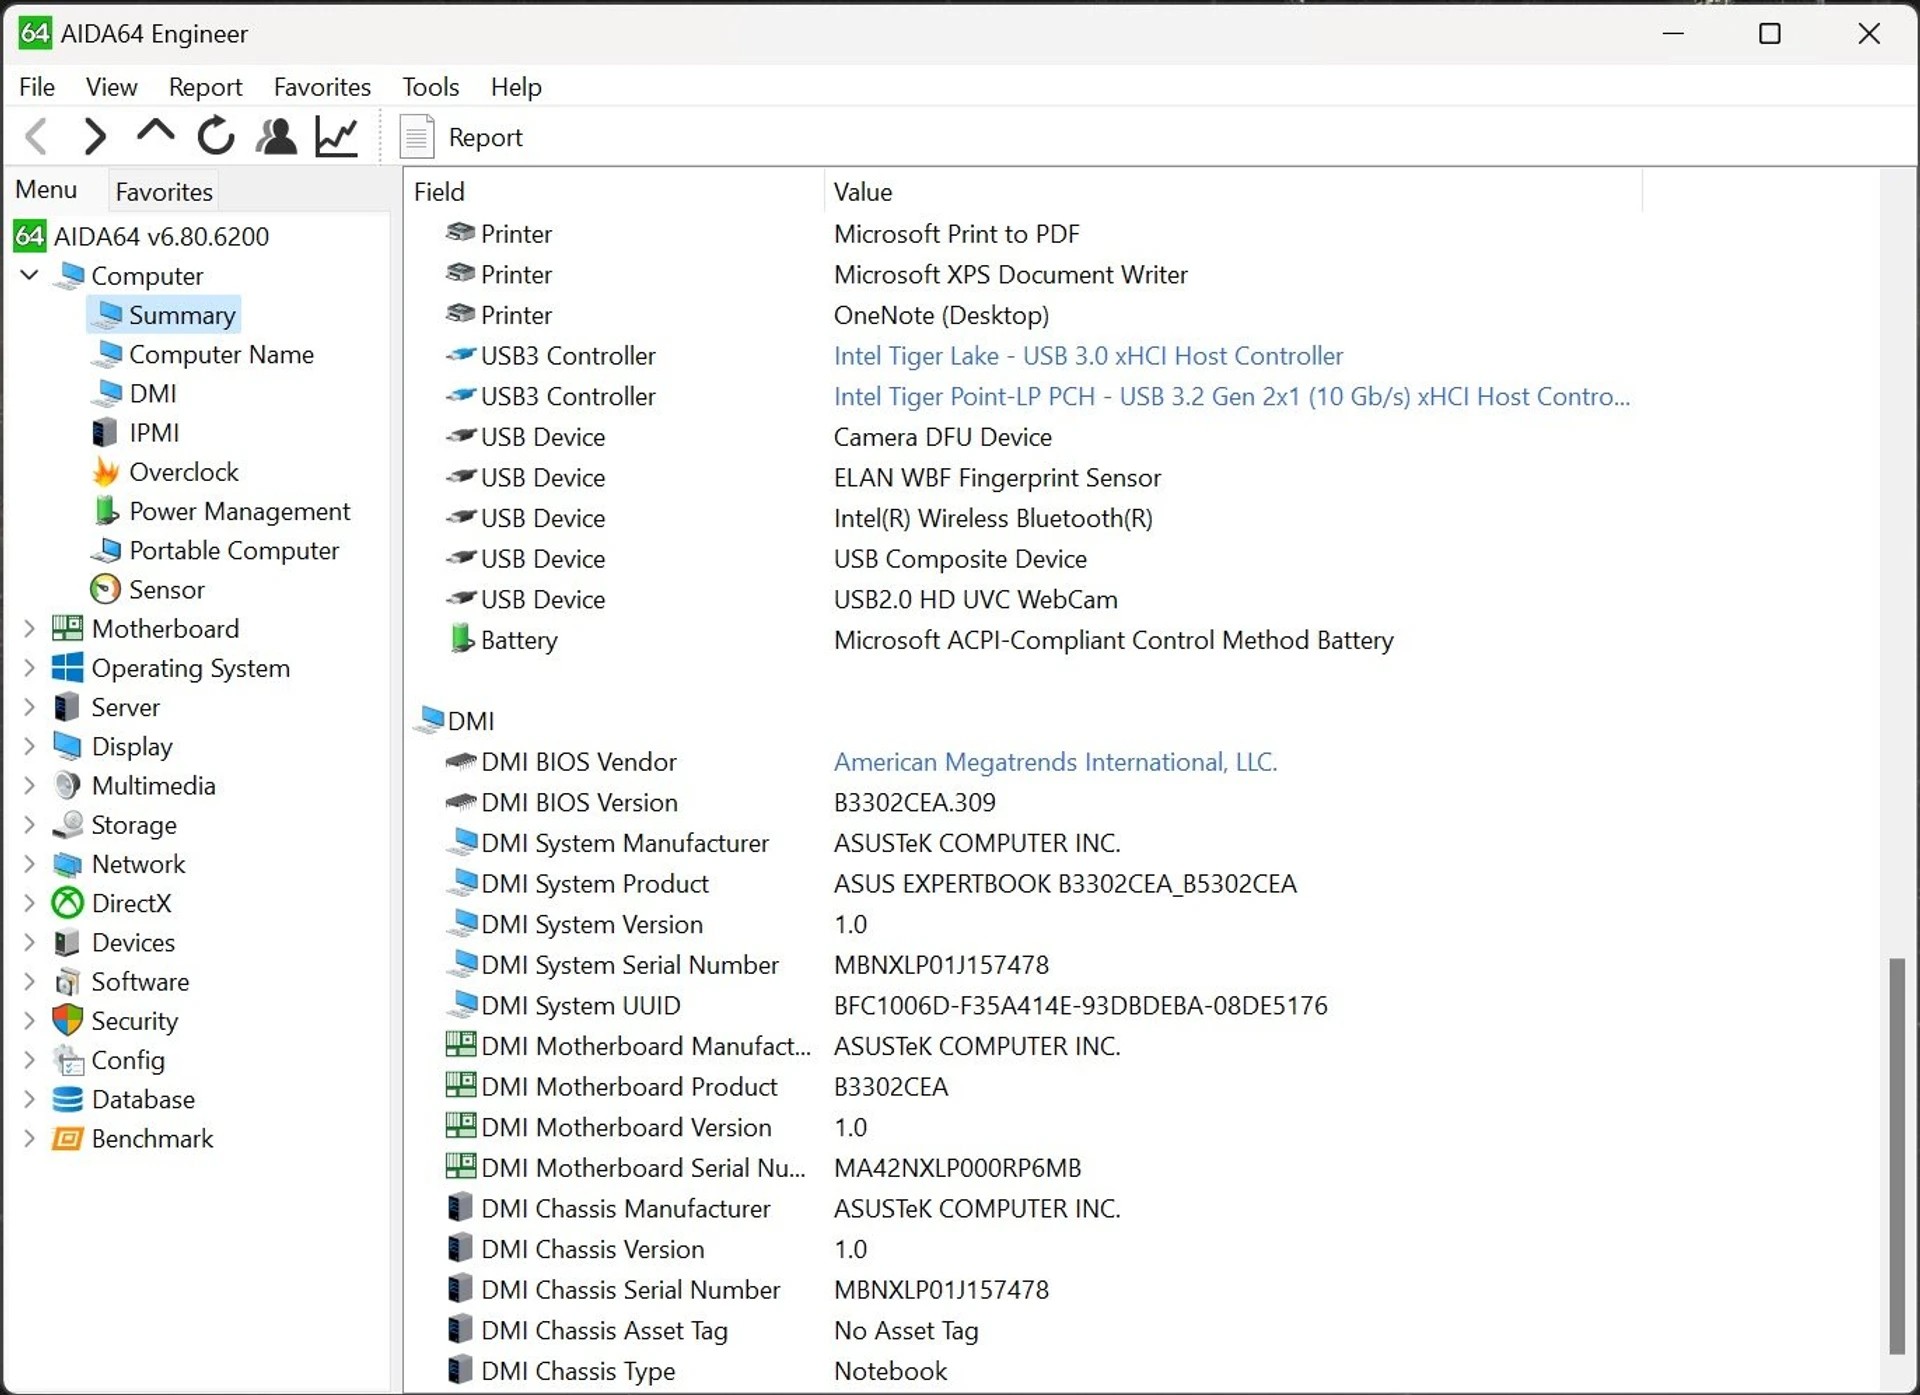This screenshot has width=1920, height=1395.
Task: Navigate forward with the right arrow icon
Action: pyautogui.click(x=95, y=136)
